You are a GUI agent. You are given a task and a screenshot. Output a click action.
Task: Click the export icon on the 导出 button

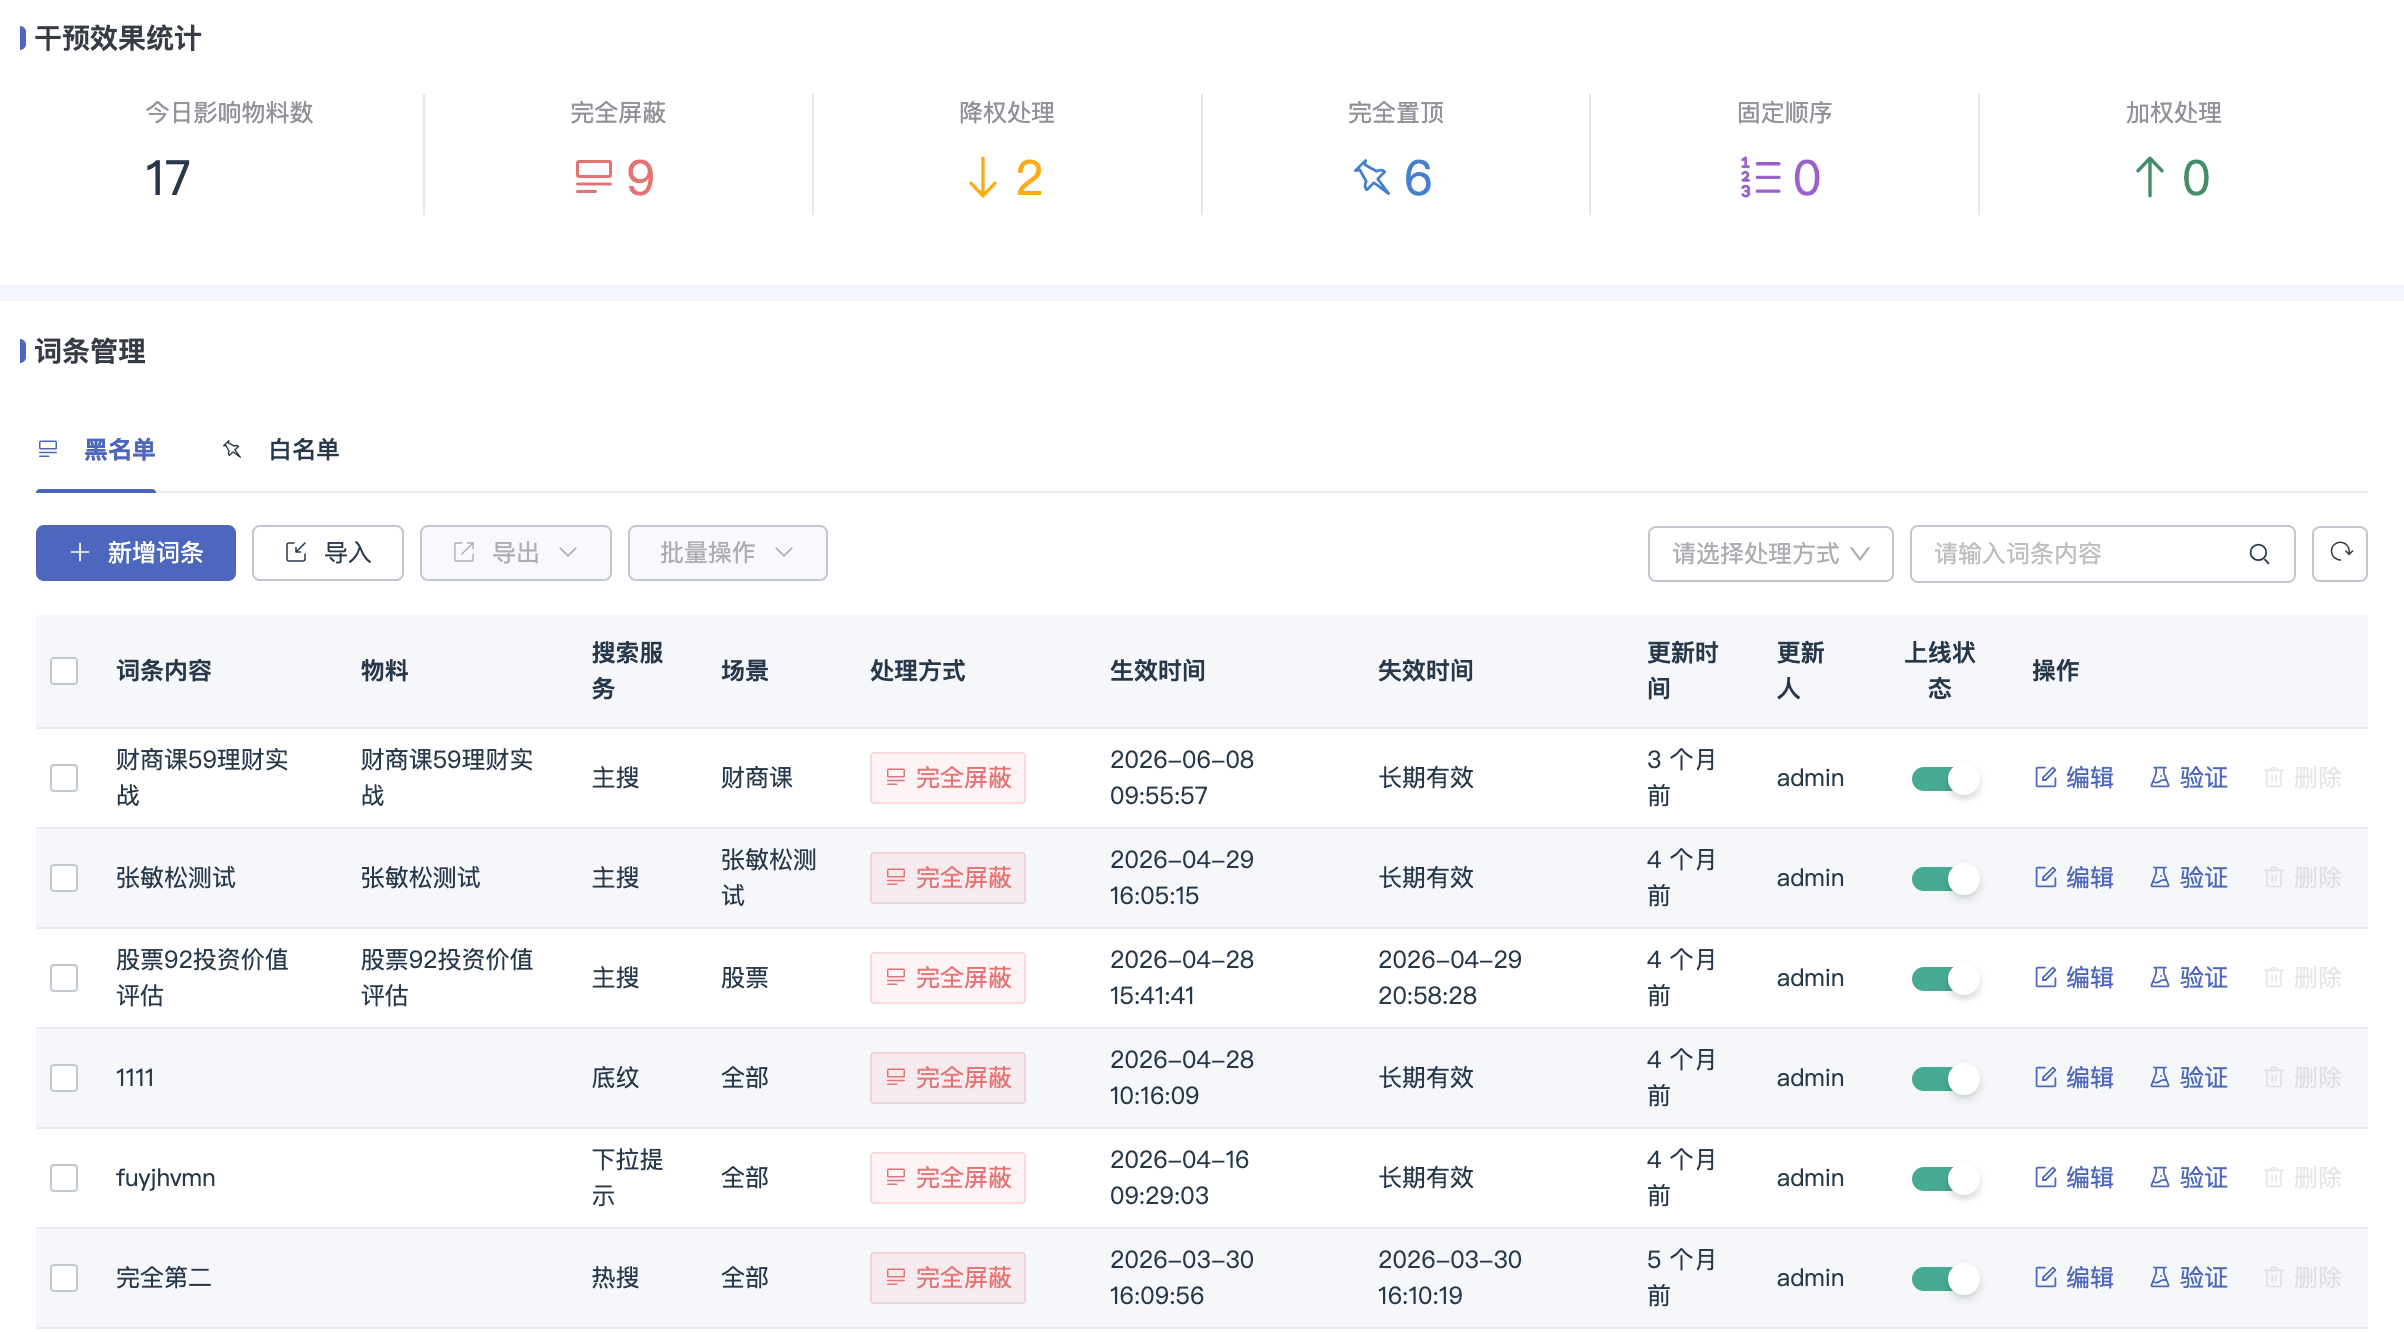(464, 553)
